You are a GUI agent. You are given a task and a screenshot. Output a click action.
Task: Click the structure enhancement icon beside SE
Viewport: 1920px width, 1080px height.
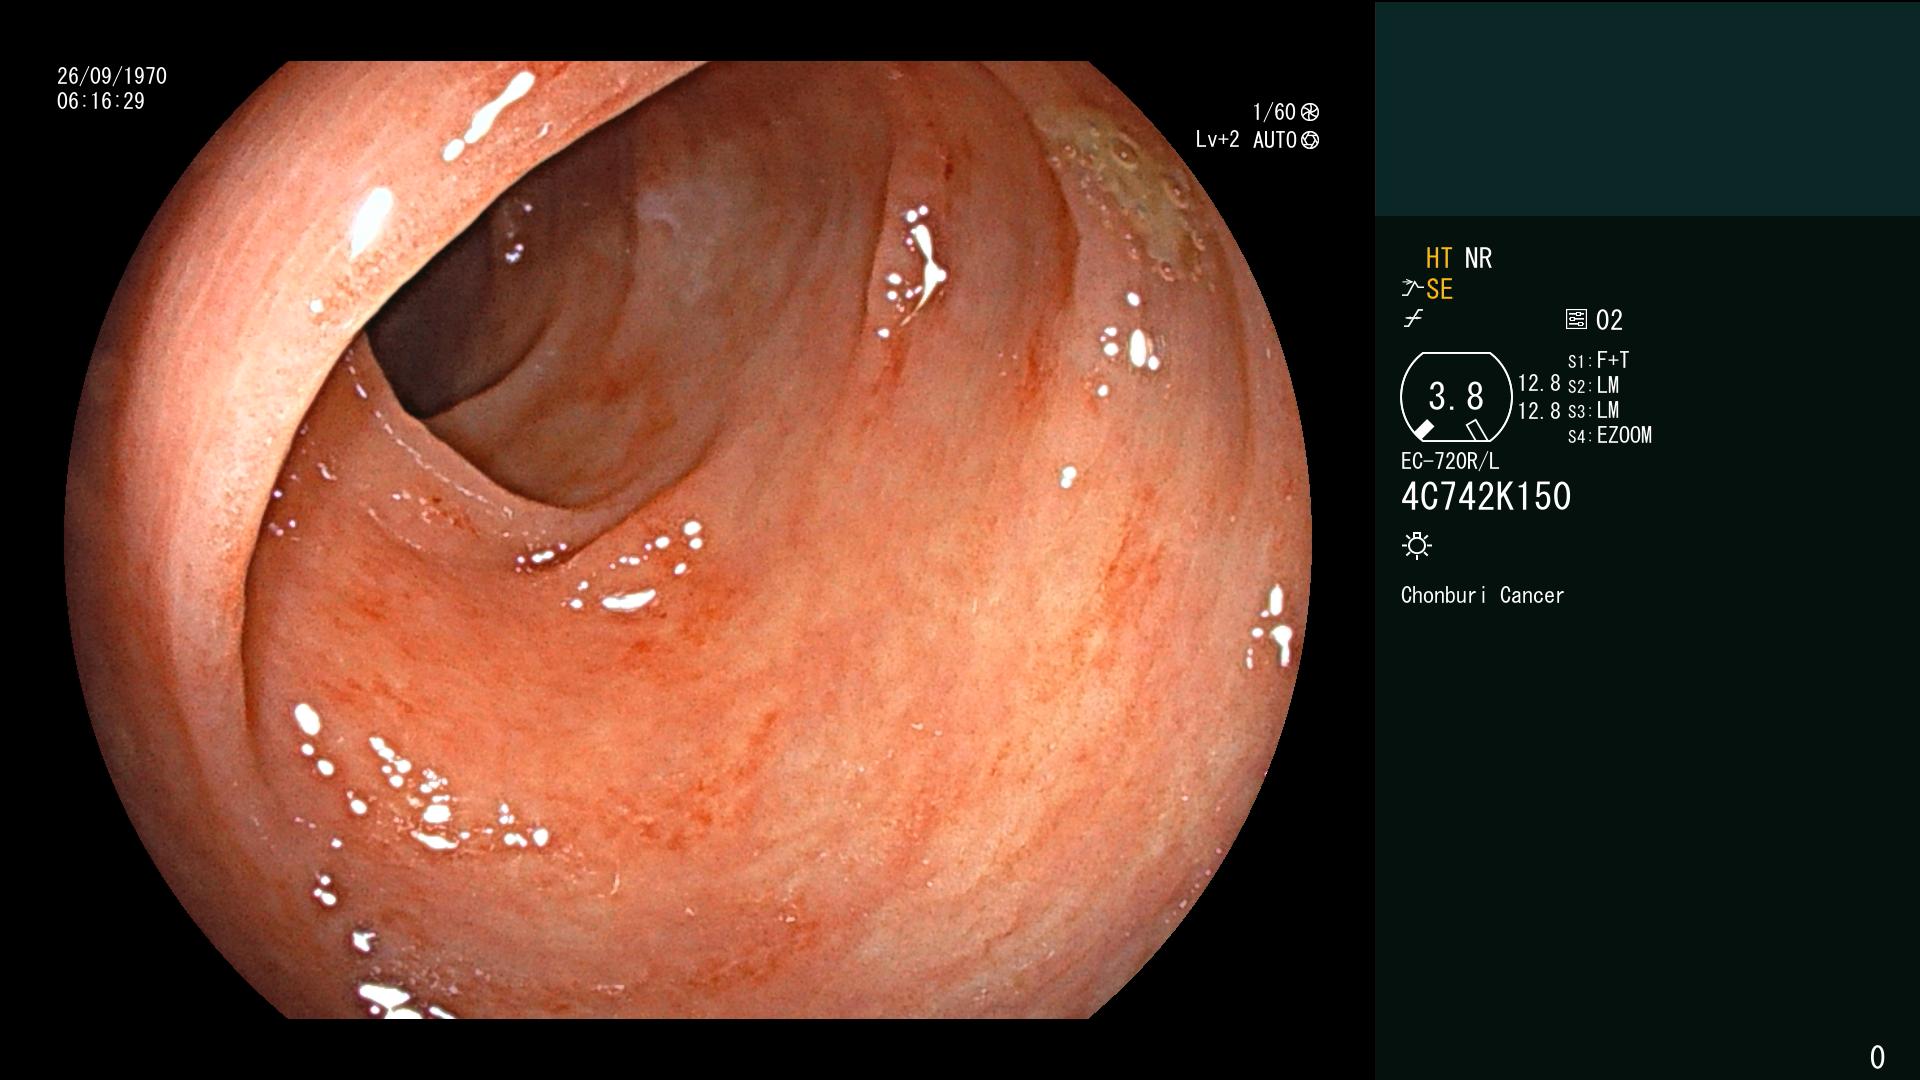click(1412, 289)
